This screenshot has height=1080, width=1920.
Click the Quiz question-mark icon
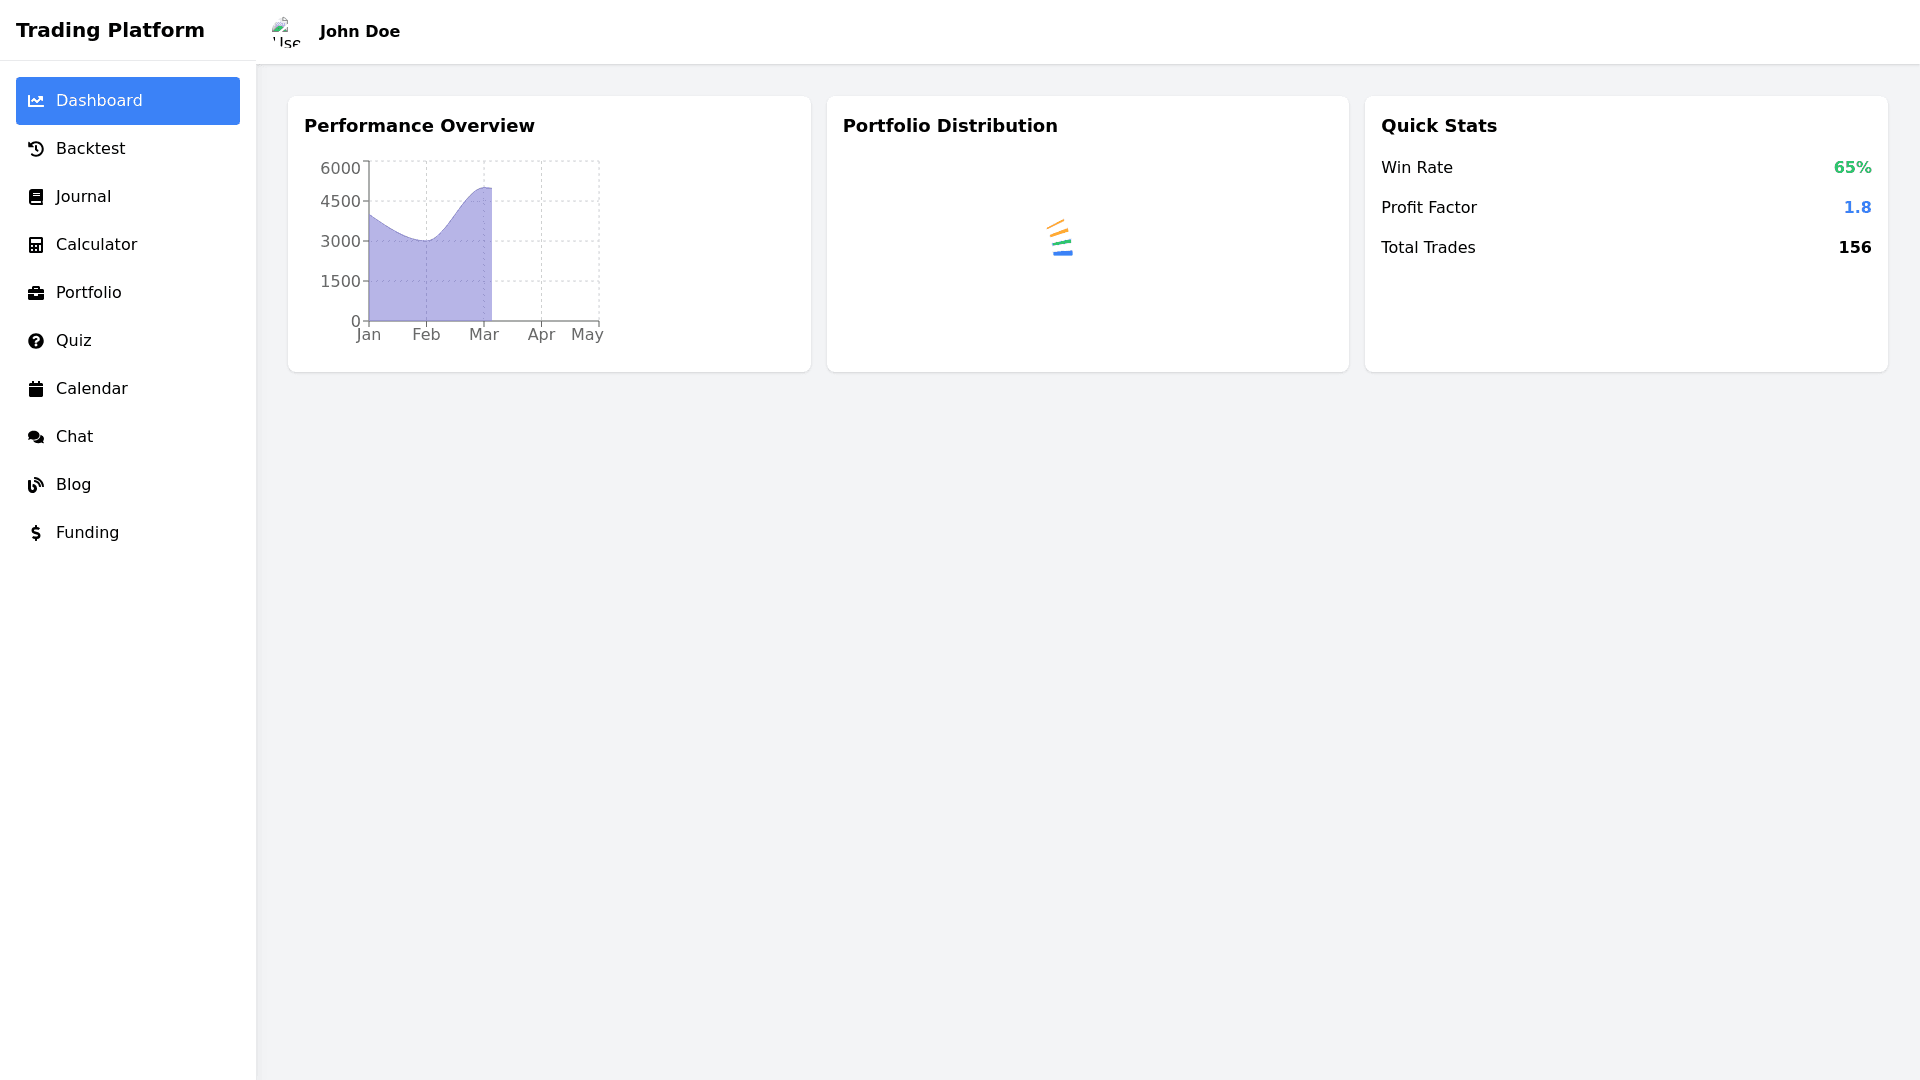(x=36, y=341)
